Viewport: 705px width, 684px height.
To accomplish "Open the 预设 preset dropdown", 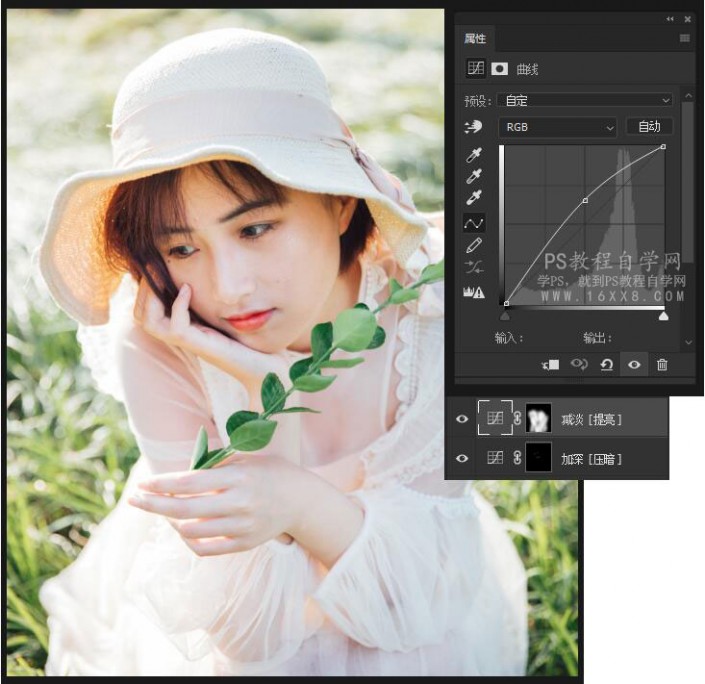I will click(x=586, y=100).
